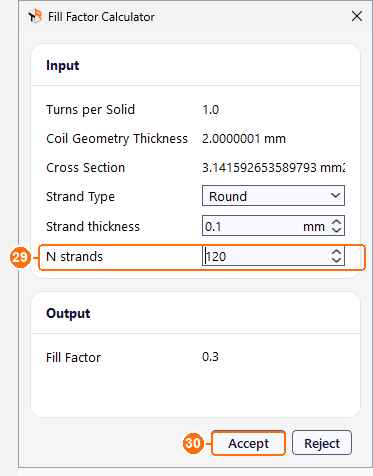
Task: Click the Fill Factor label
Action: point(73,357)
